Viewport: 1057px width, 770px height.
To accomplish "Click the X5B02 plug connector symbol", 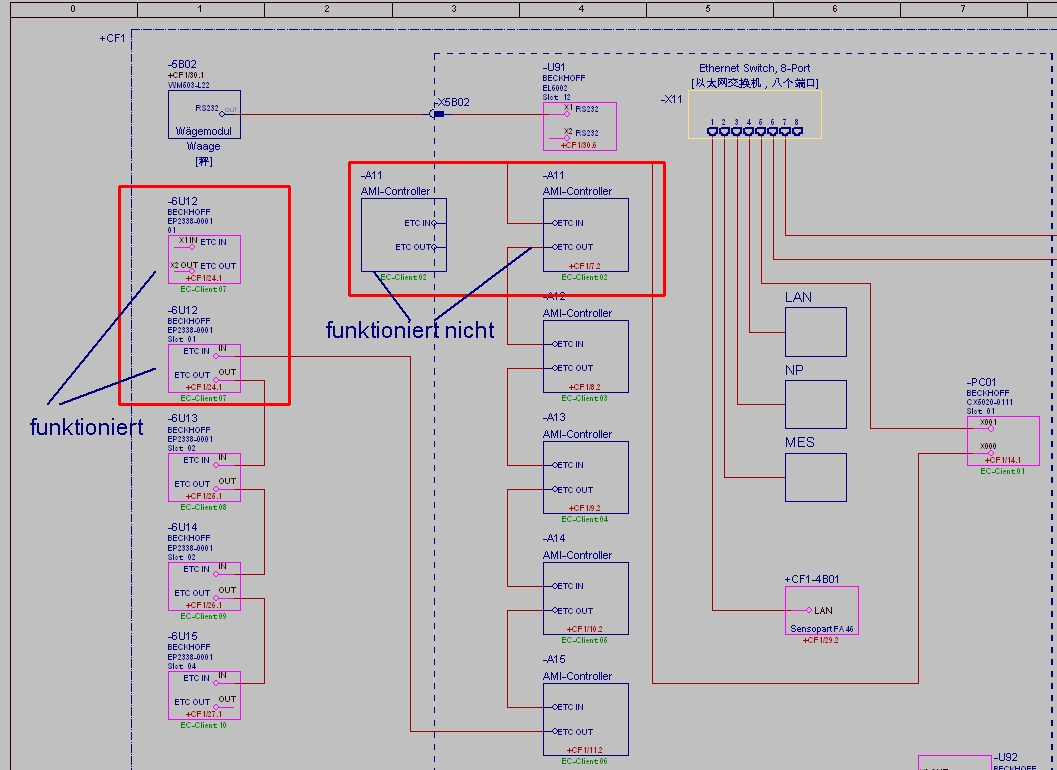I will pos(436,114).
